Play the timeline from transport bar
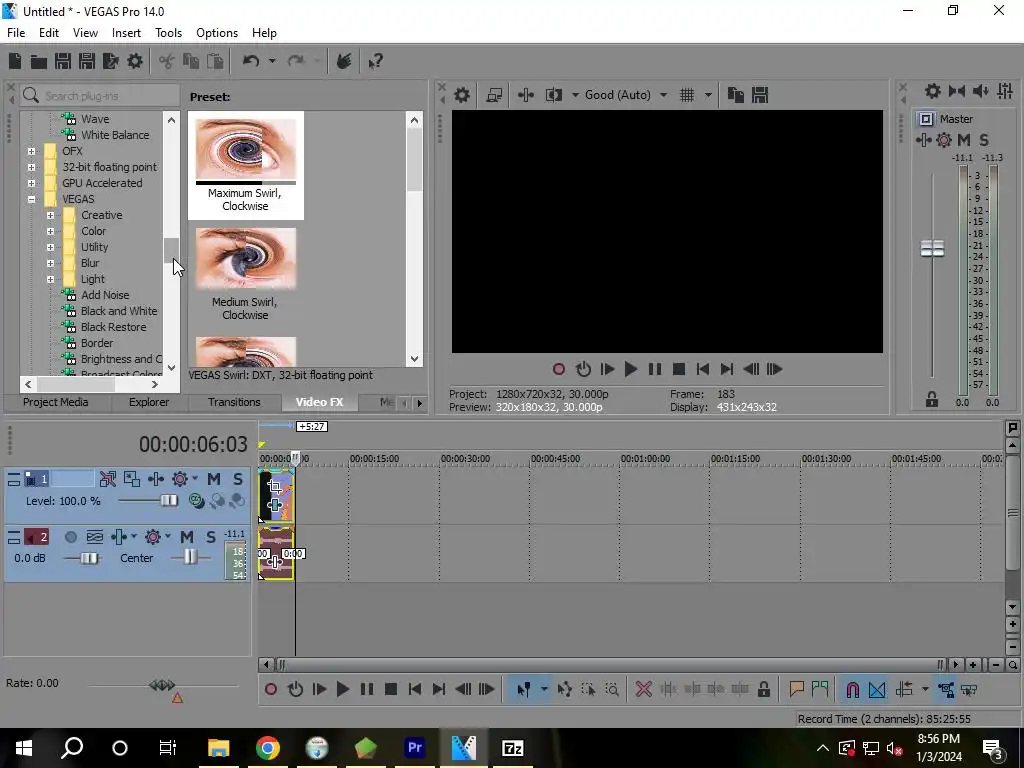Image resolution: width=1024 pixels, height=768 pixels. tap(342, 689)
